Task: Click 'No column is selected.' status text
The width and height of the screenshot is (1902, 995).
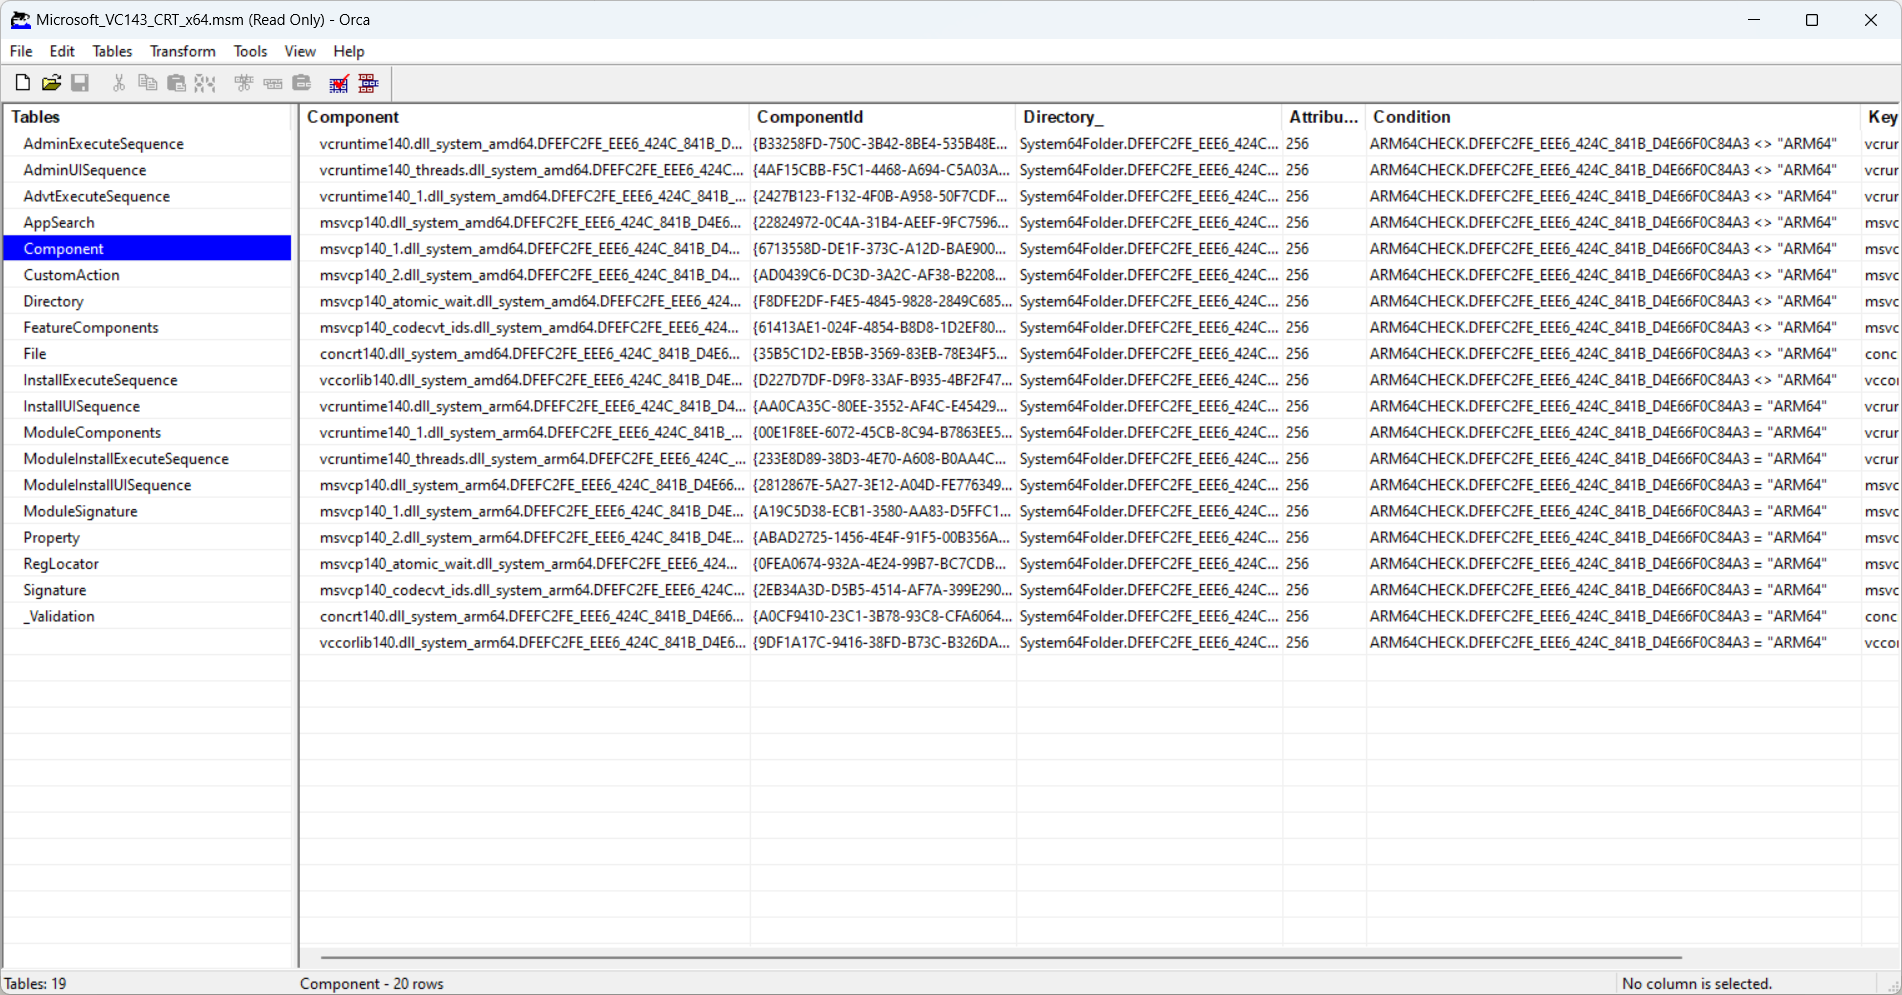Action: click(x=1697, y=983)
